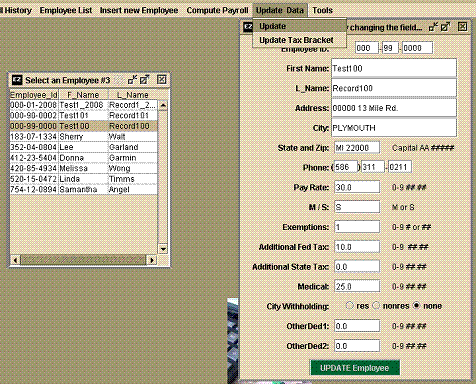Click the Employee ID field showing 000
476x384 pixels.
pyautogui.click(x=367, y=48)
